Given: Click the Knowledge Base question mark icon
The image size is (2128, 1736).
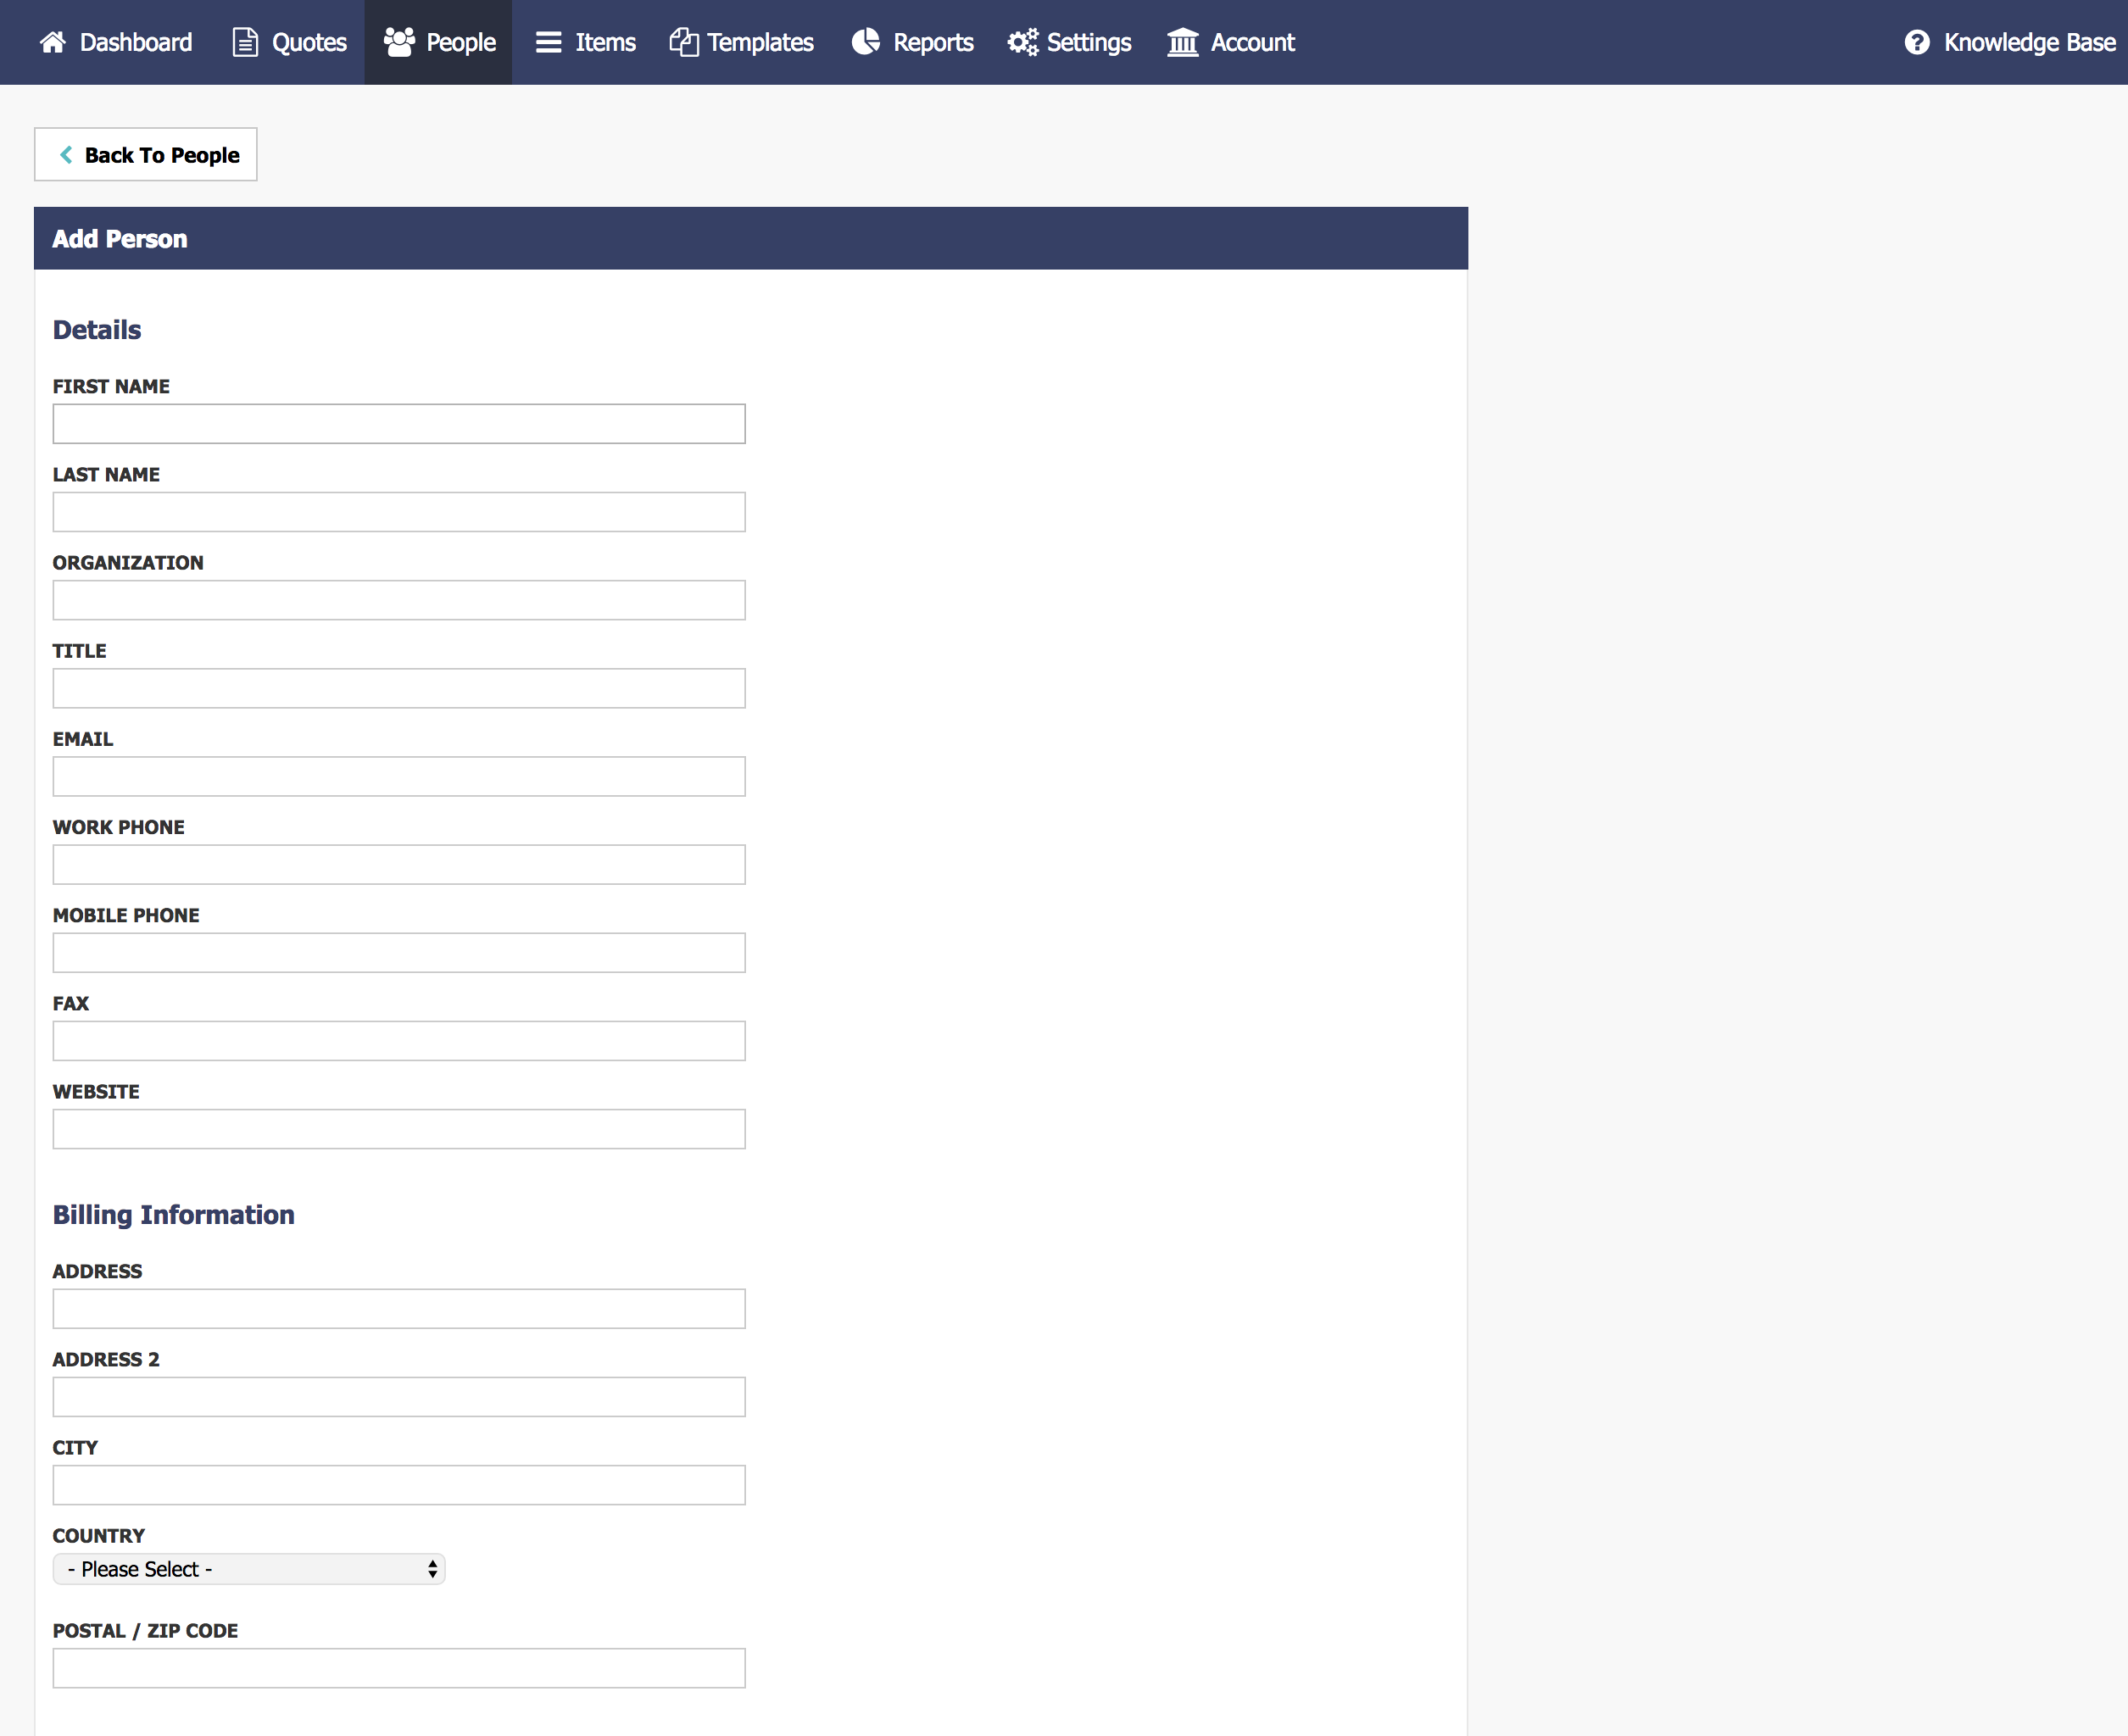Looking at the screenshot, I should coord(1917,42).
